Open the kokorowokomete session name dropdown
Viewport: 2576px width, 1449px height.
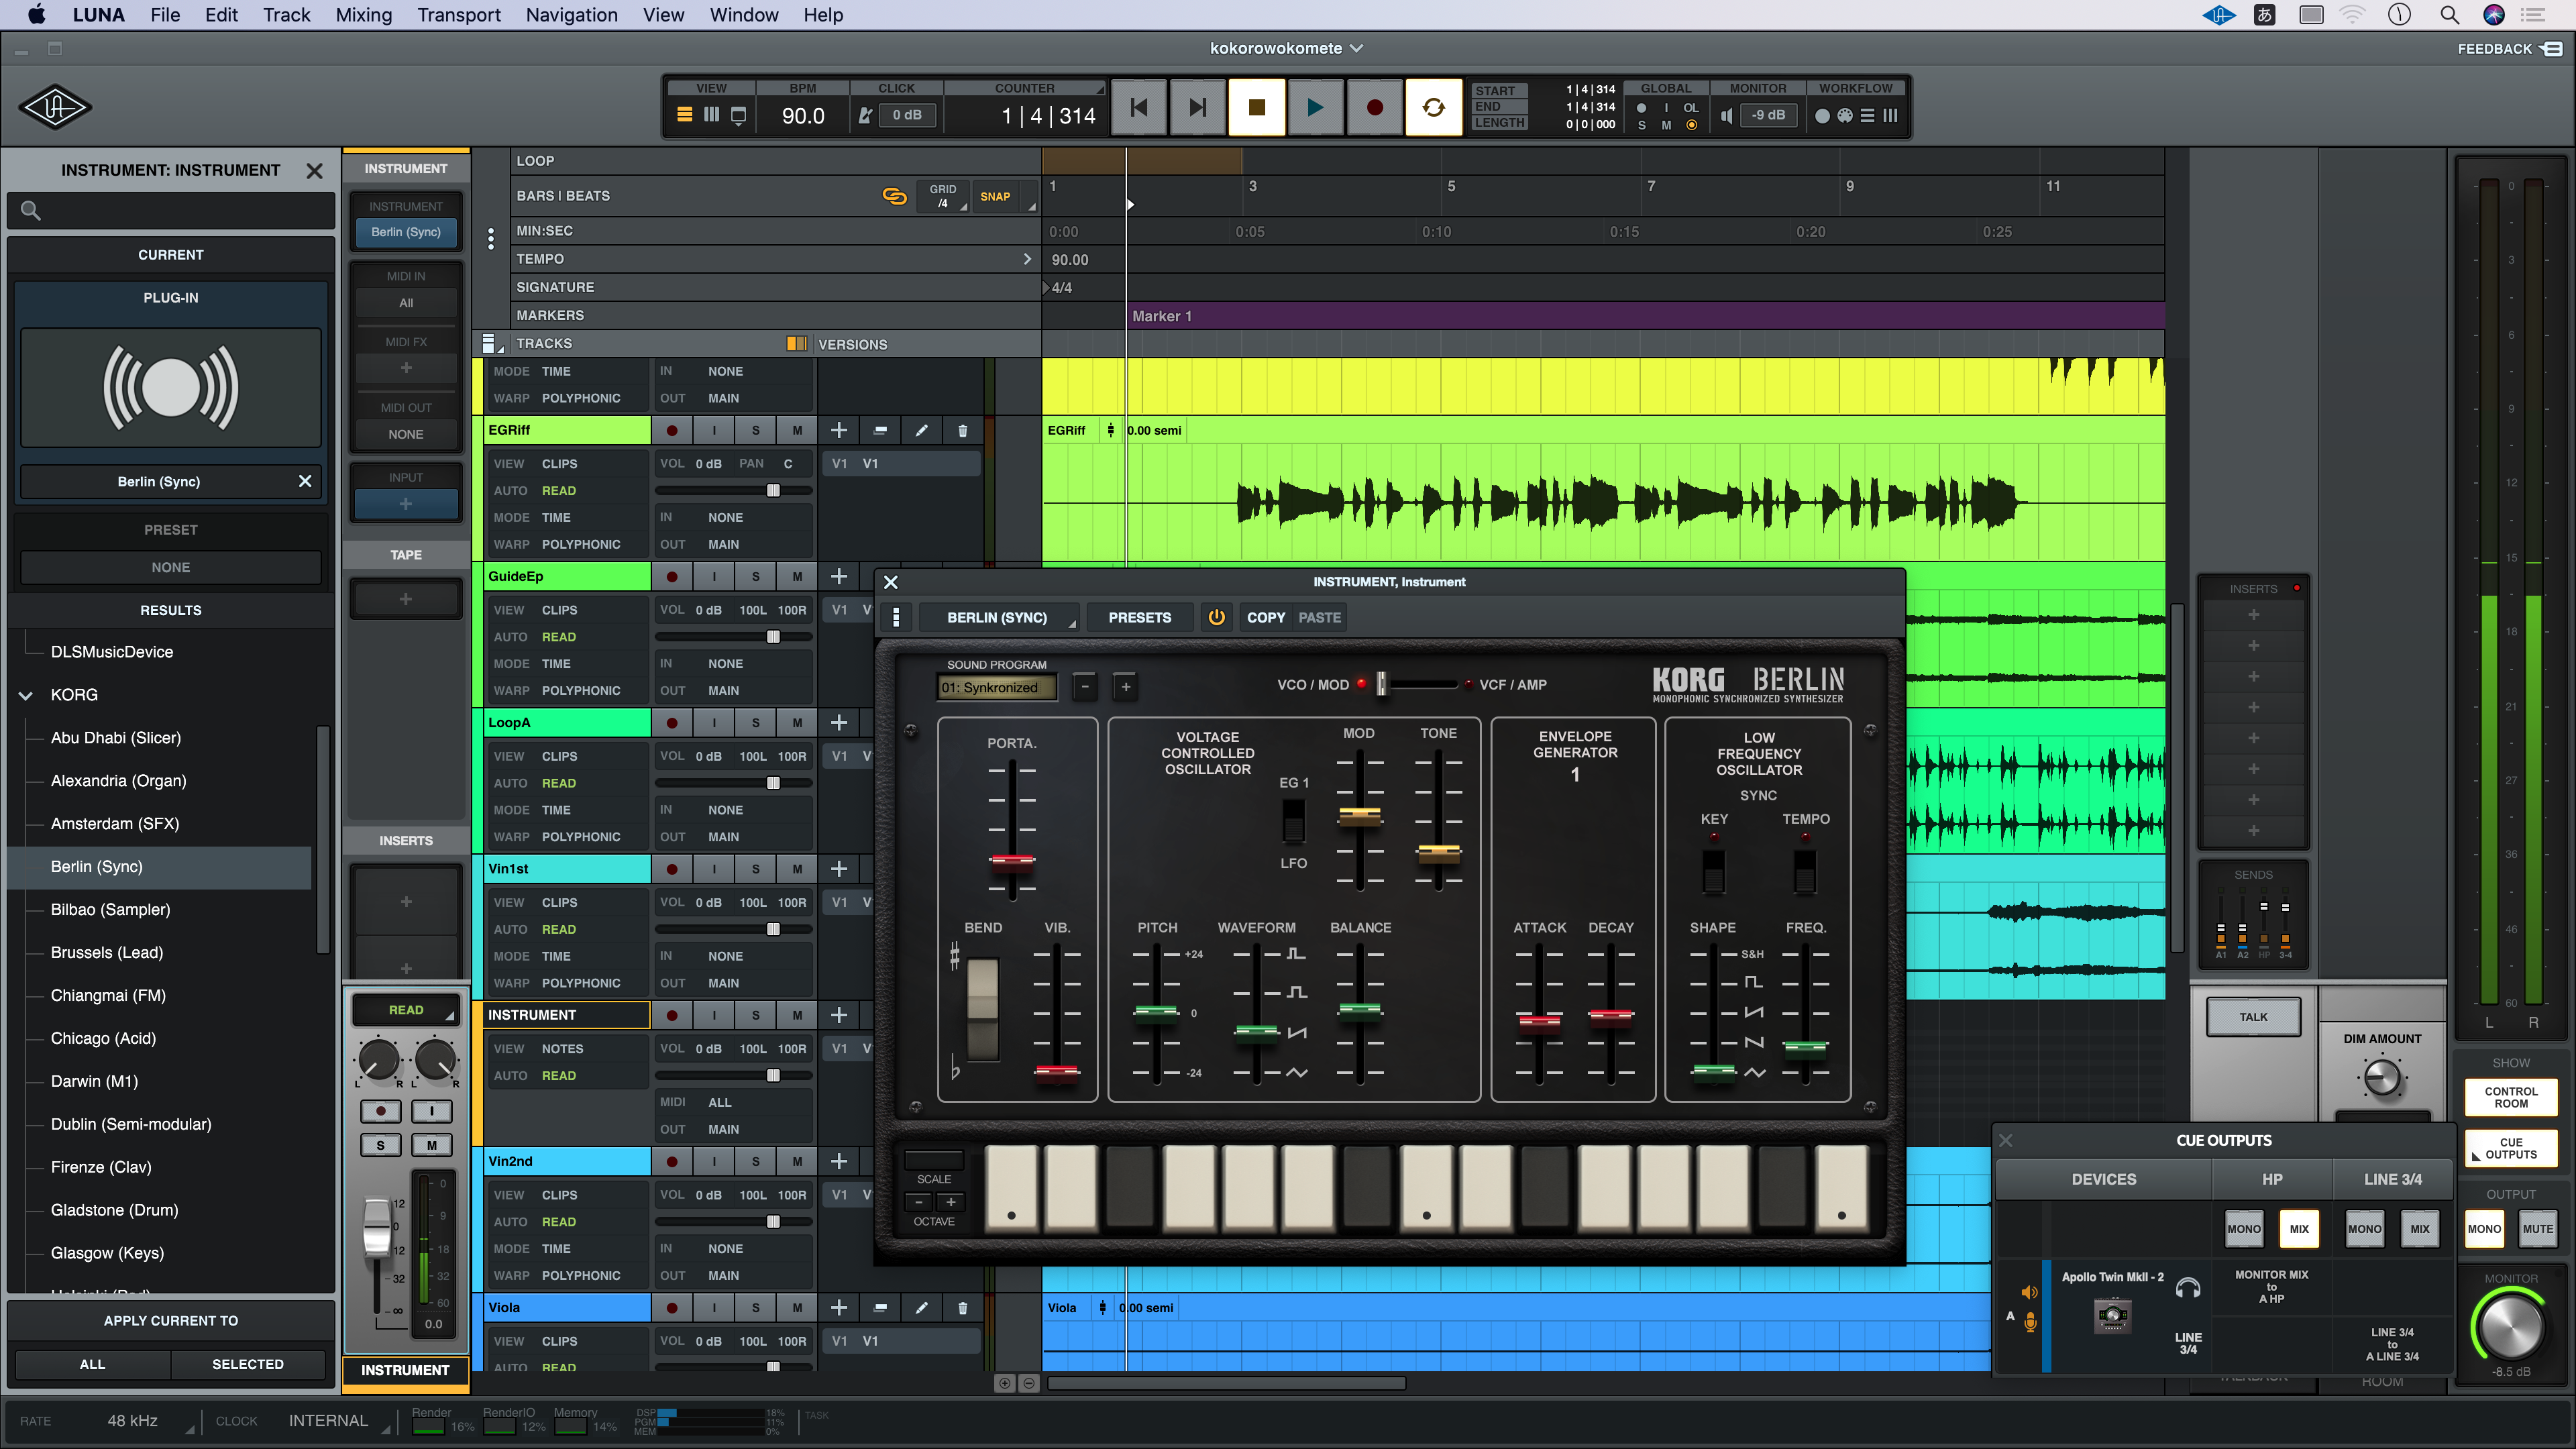(x=1286, y=48)
